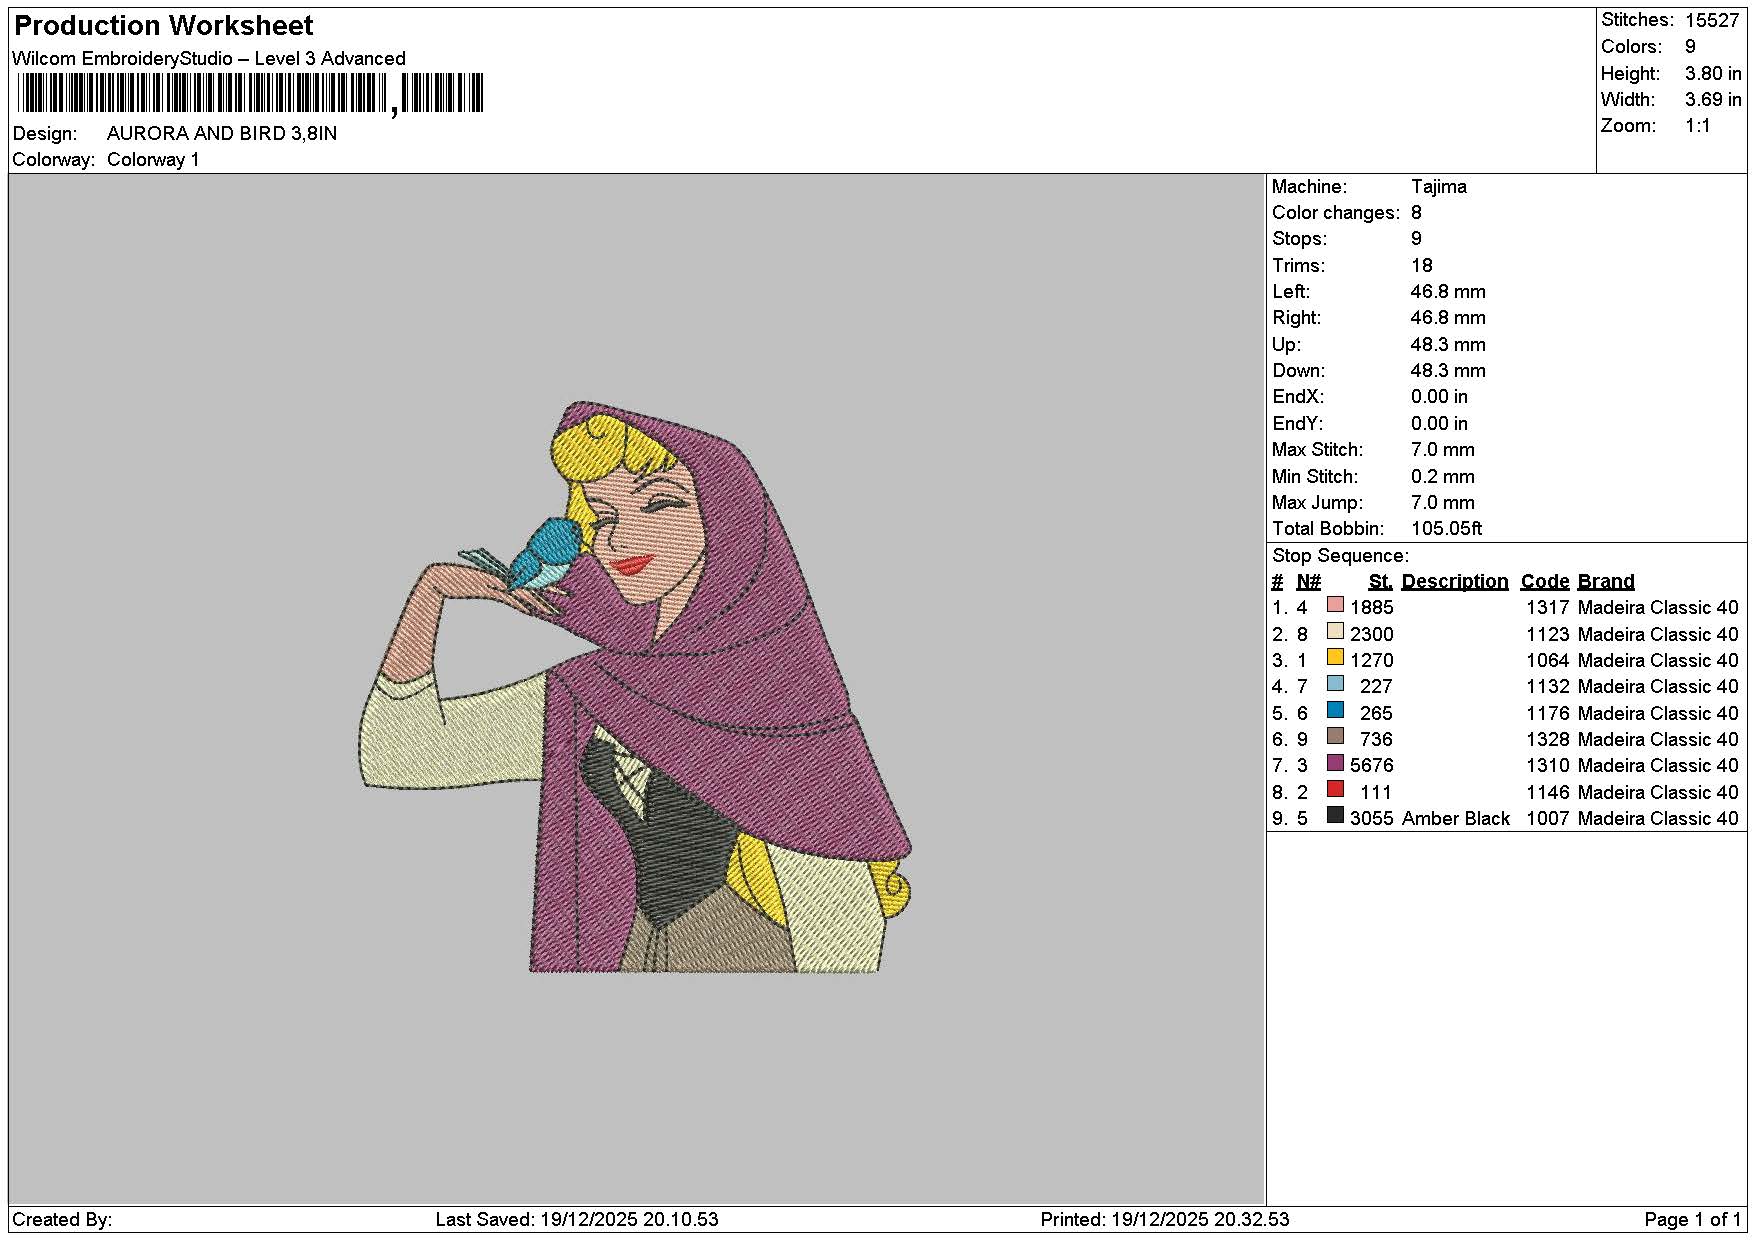Image resolution: width=1755 pixels, height=1240 pixels.
Task: Select the stitch count "15527"
Action: [1712, 20]
